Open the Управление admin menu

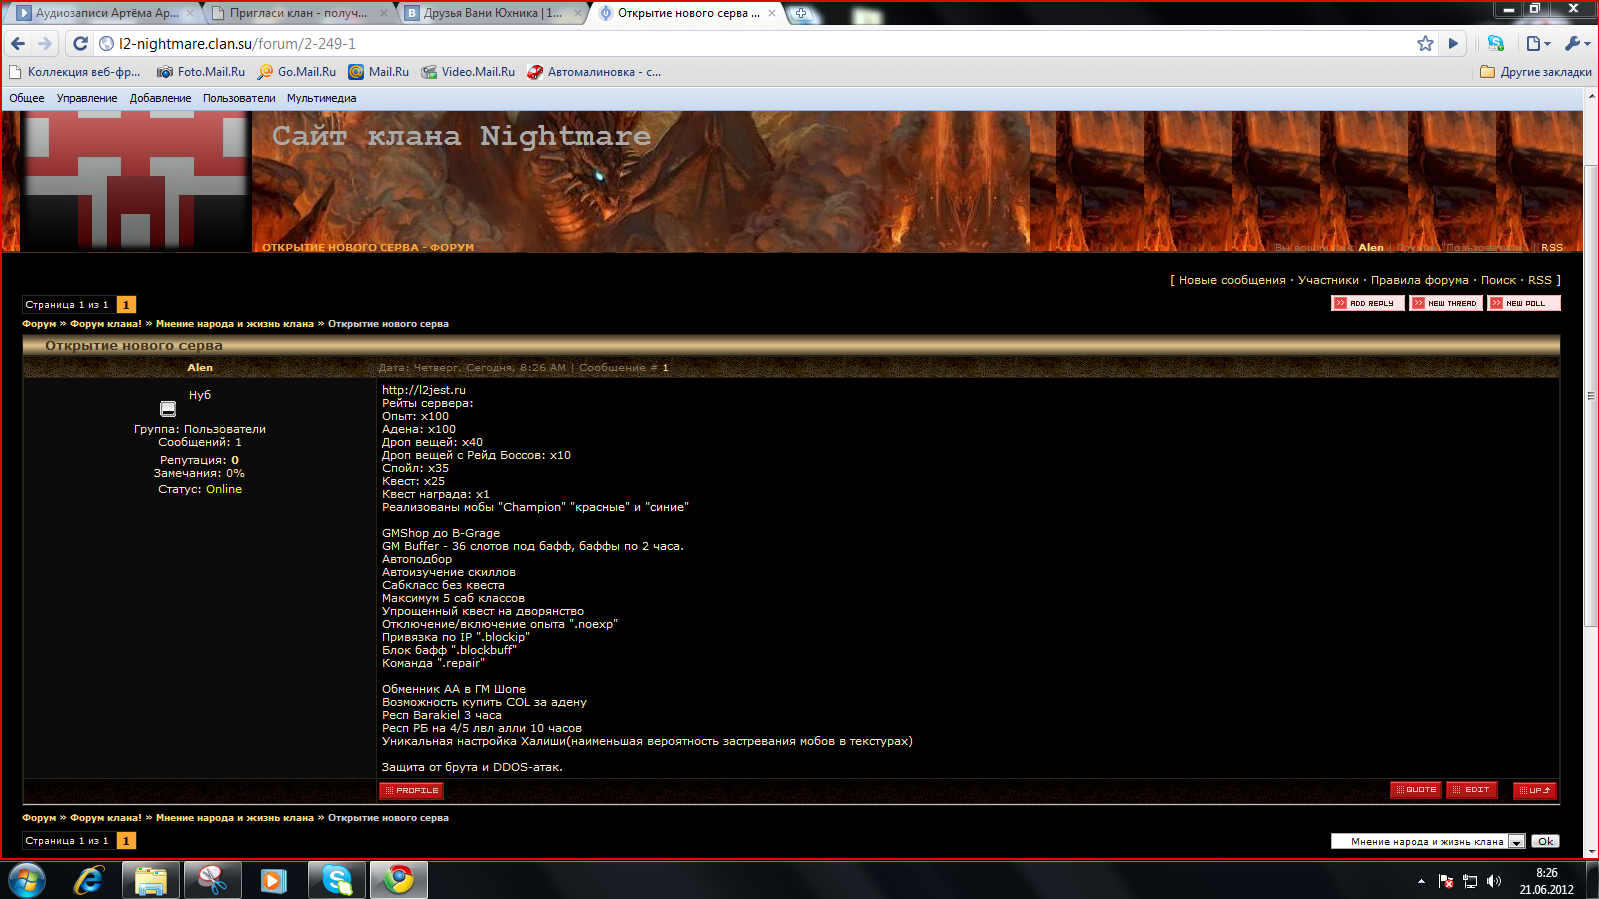pyautogui.click(x=87, y=98)
